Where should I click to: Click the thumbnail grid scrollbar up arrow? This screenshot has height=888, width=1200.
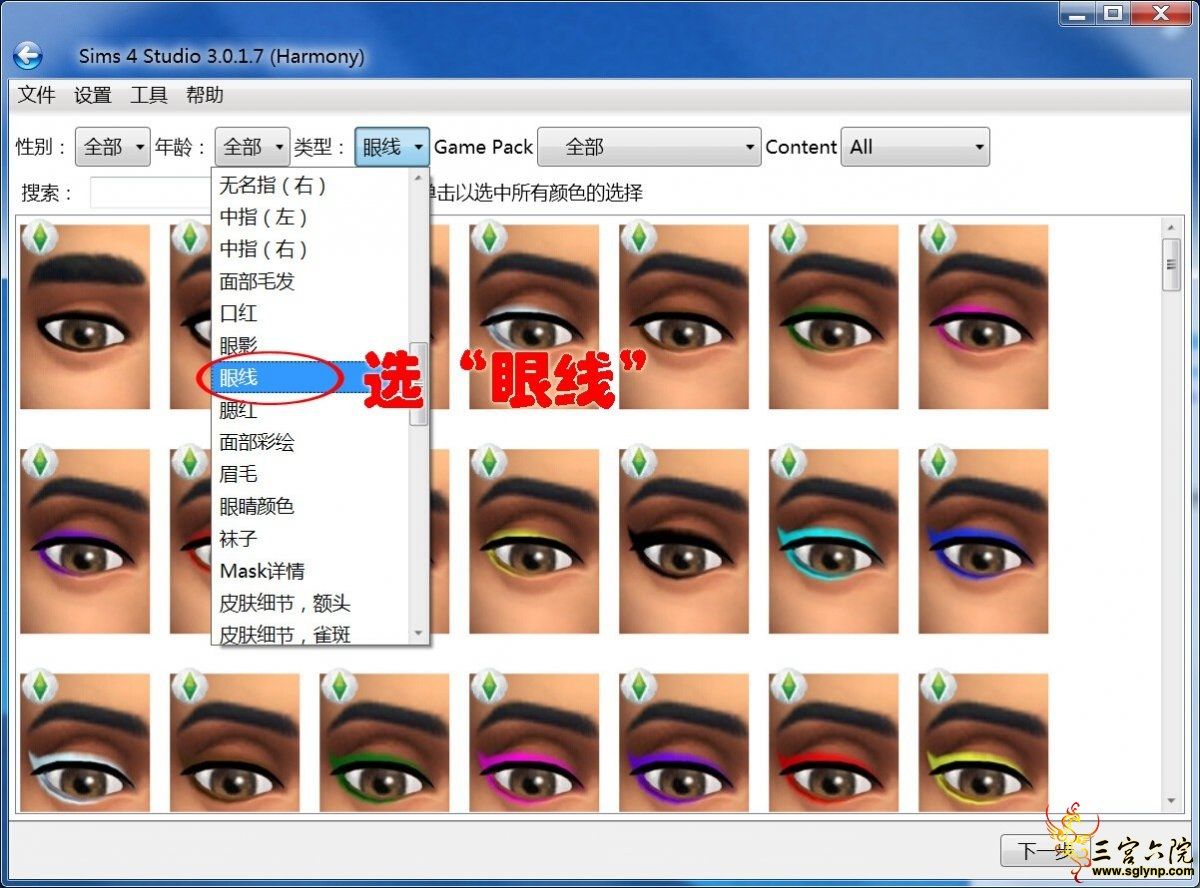click(1171, 226)
